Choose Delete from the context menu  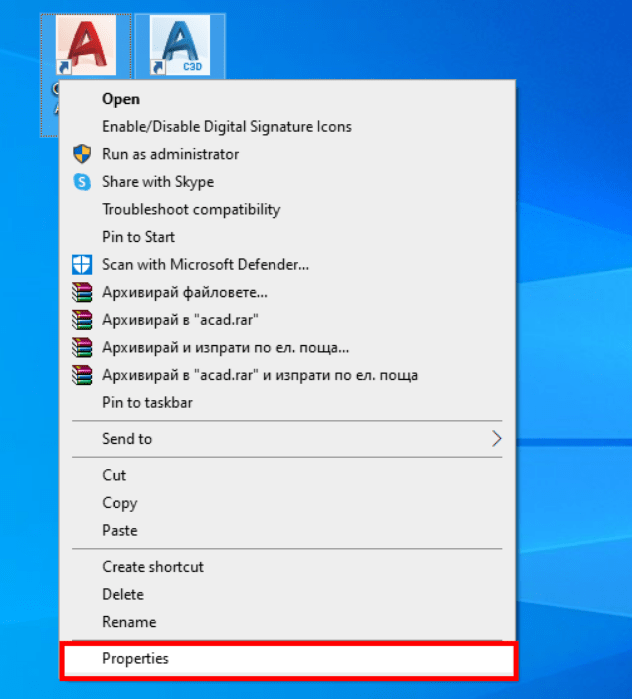coord(287,595)
